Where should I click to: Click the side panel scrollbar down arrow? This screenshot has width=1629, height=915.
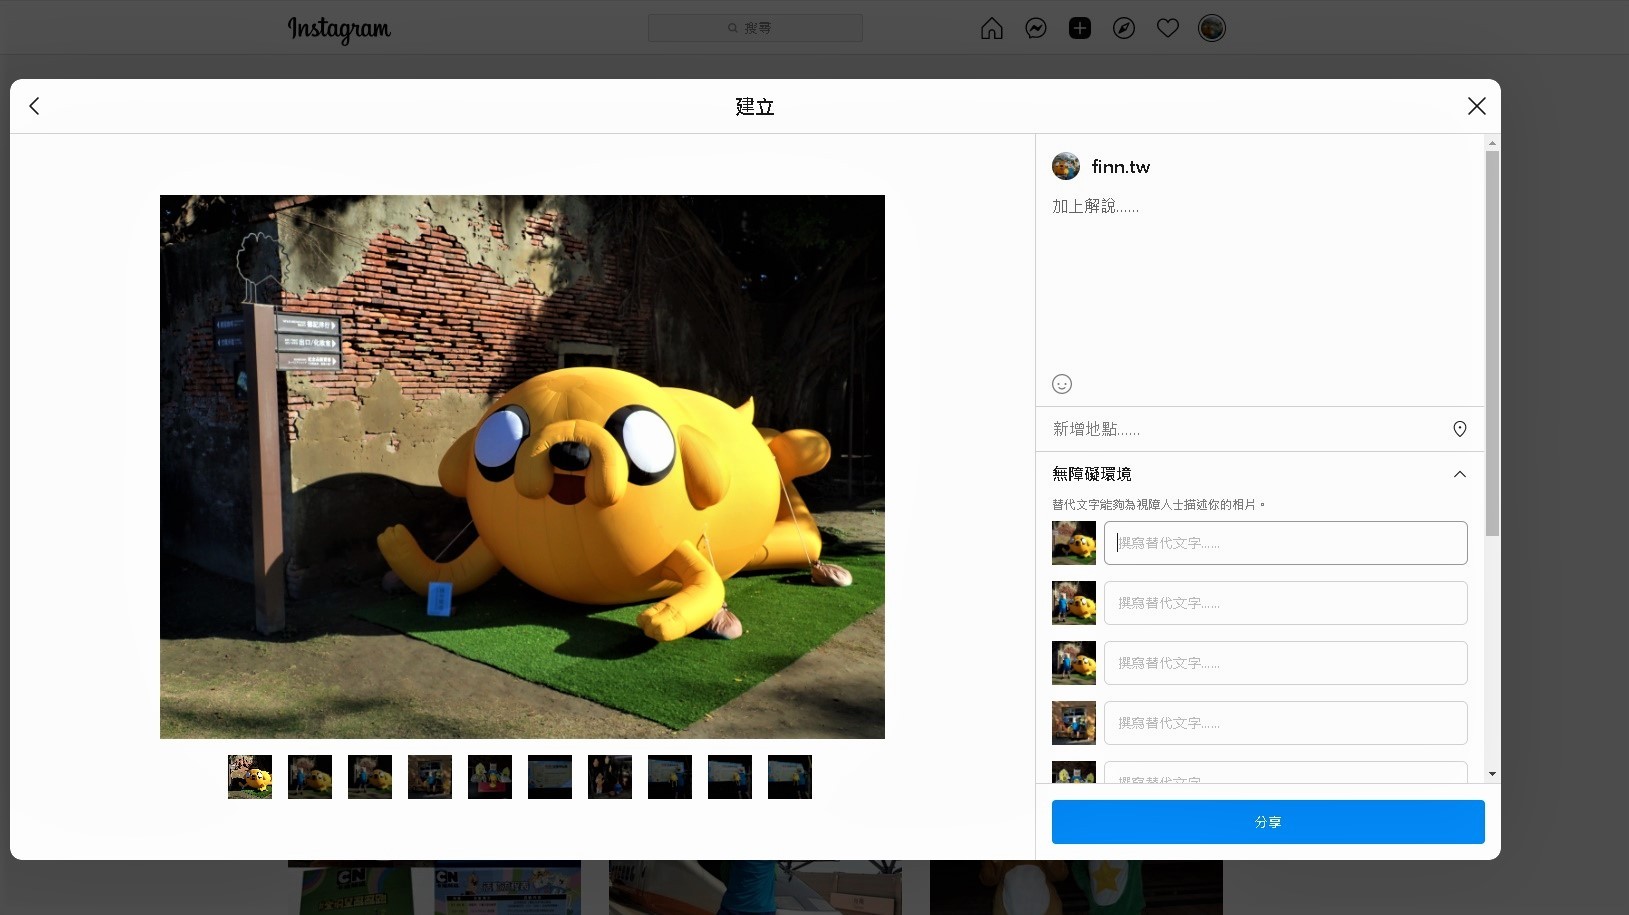coord(1492,774)
